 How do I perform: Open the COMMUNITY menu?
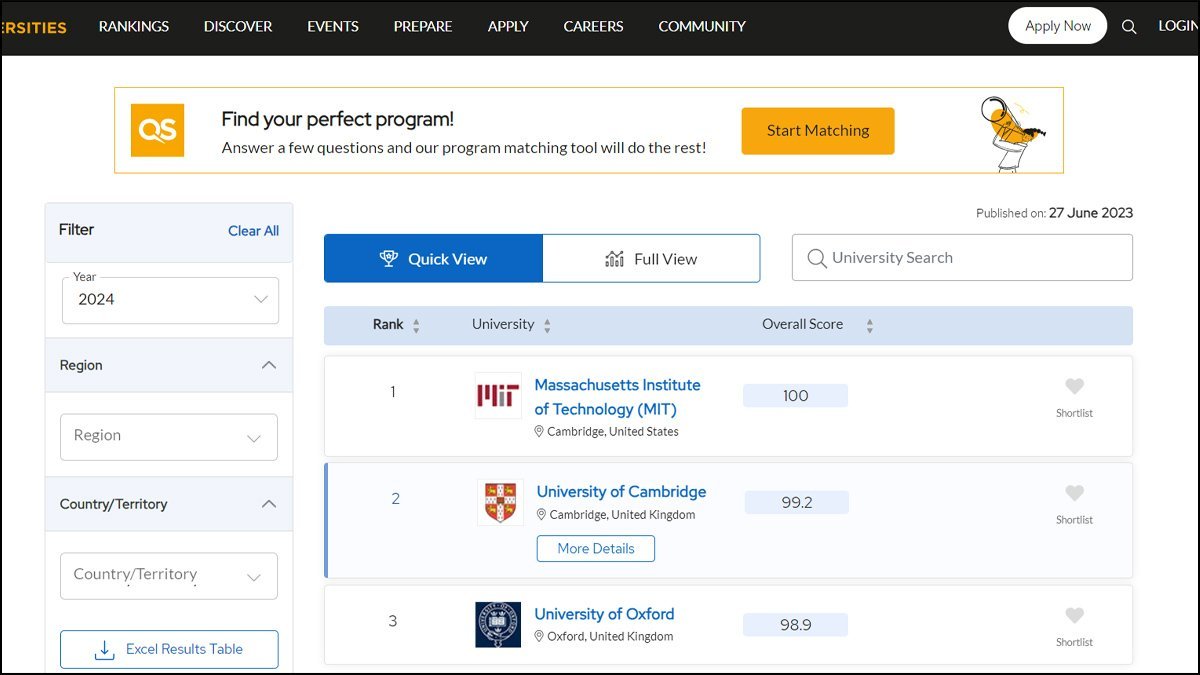(702, 27)
